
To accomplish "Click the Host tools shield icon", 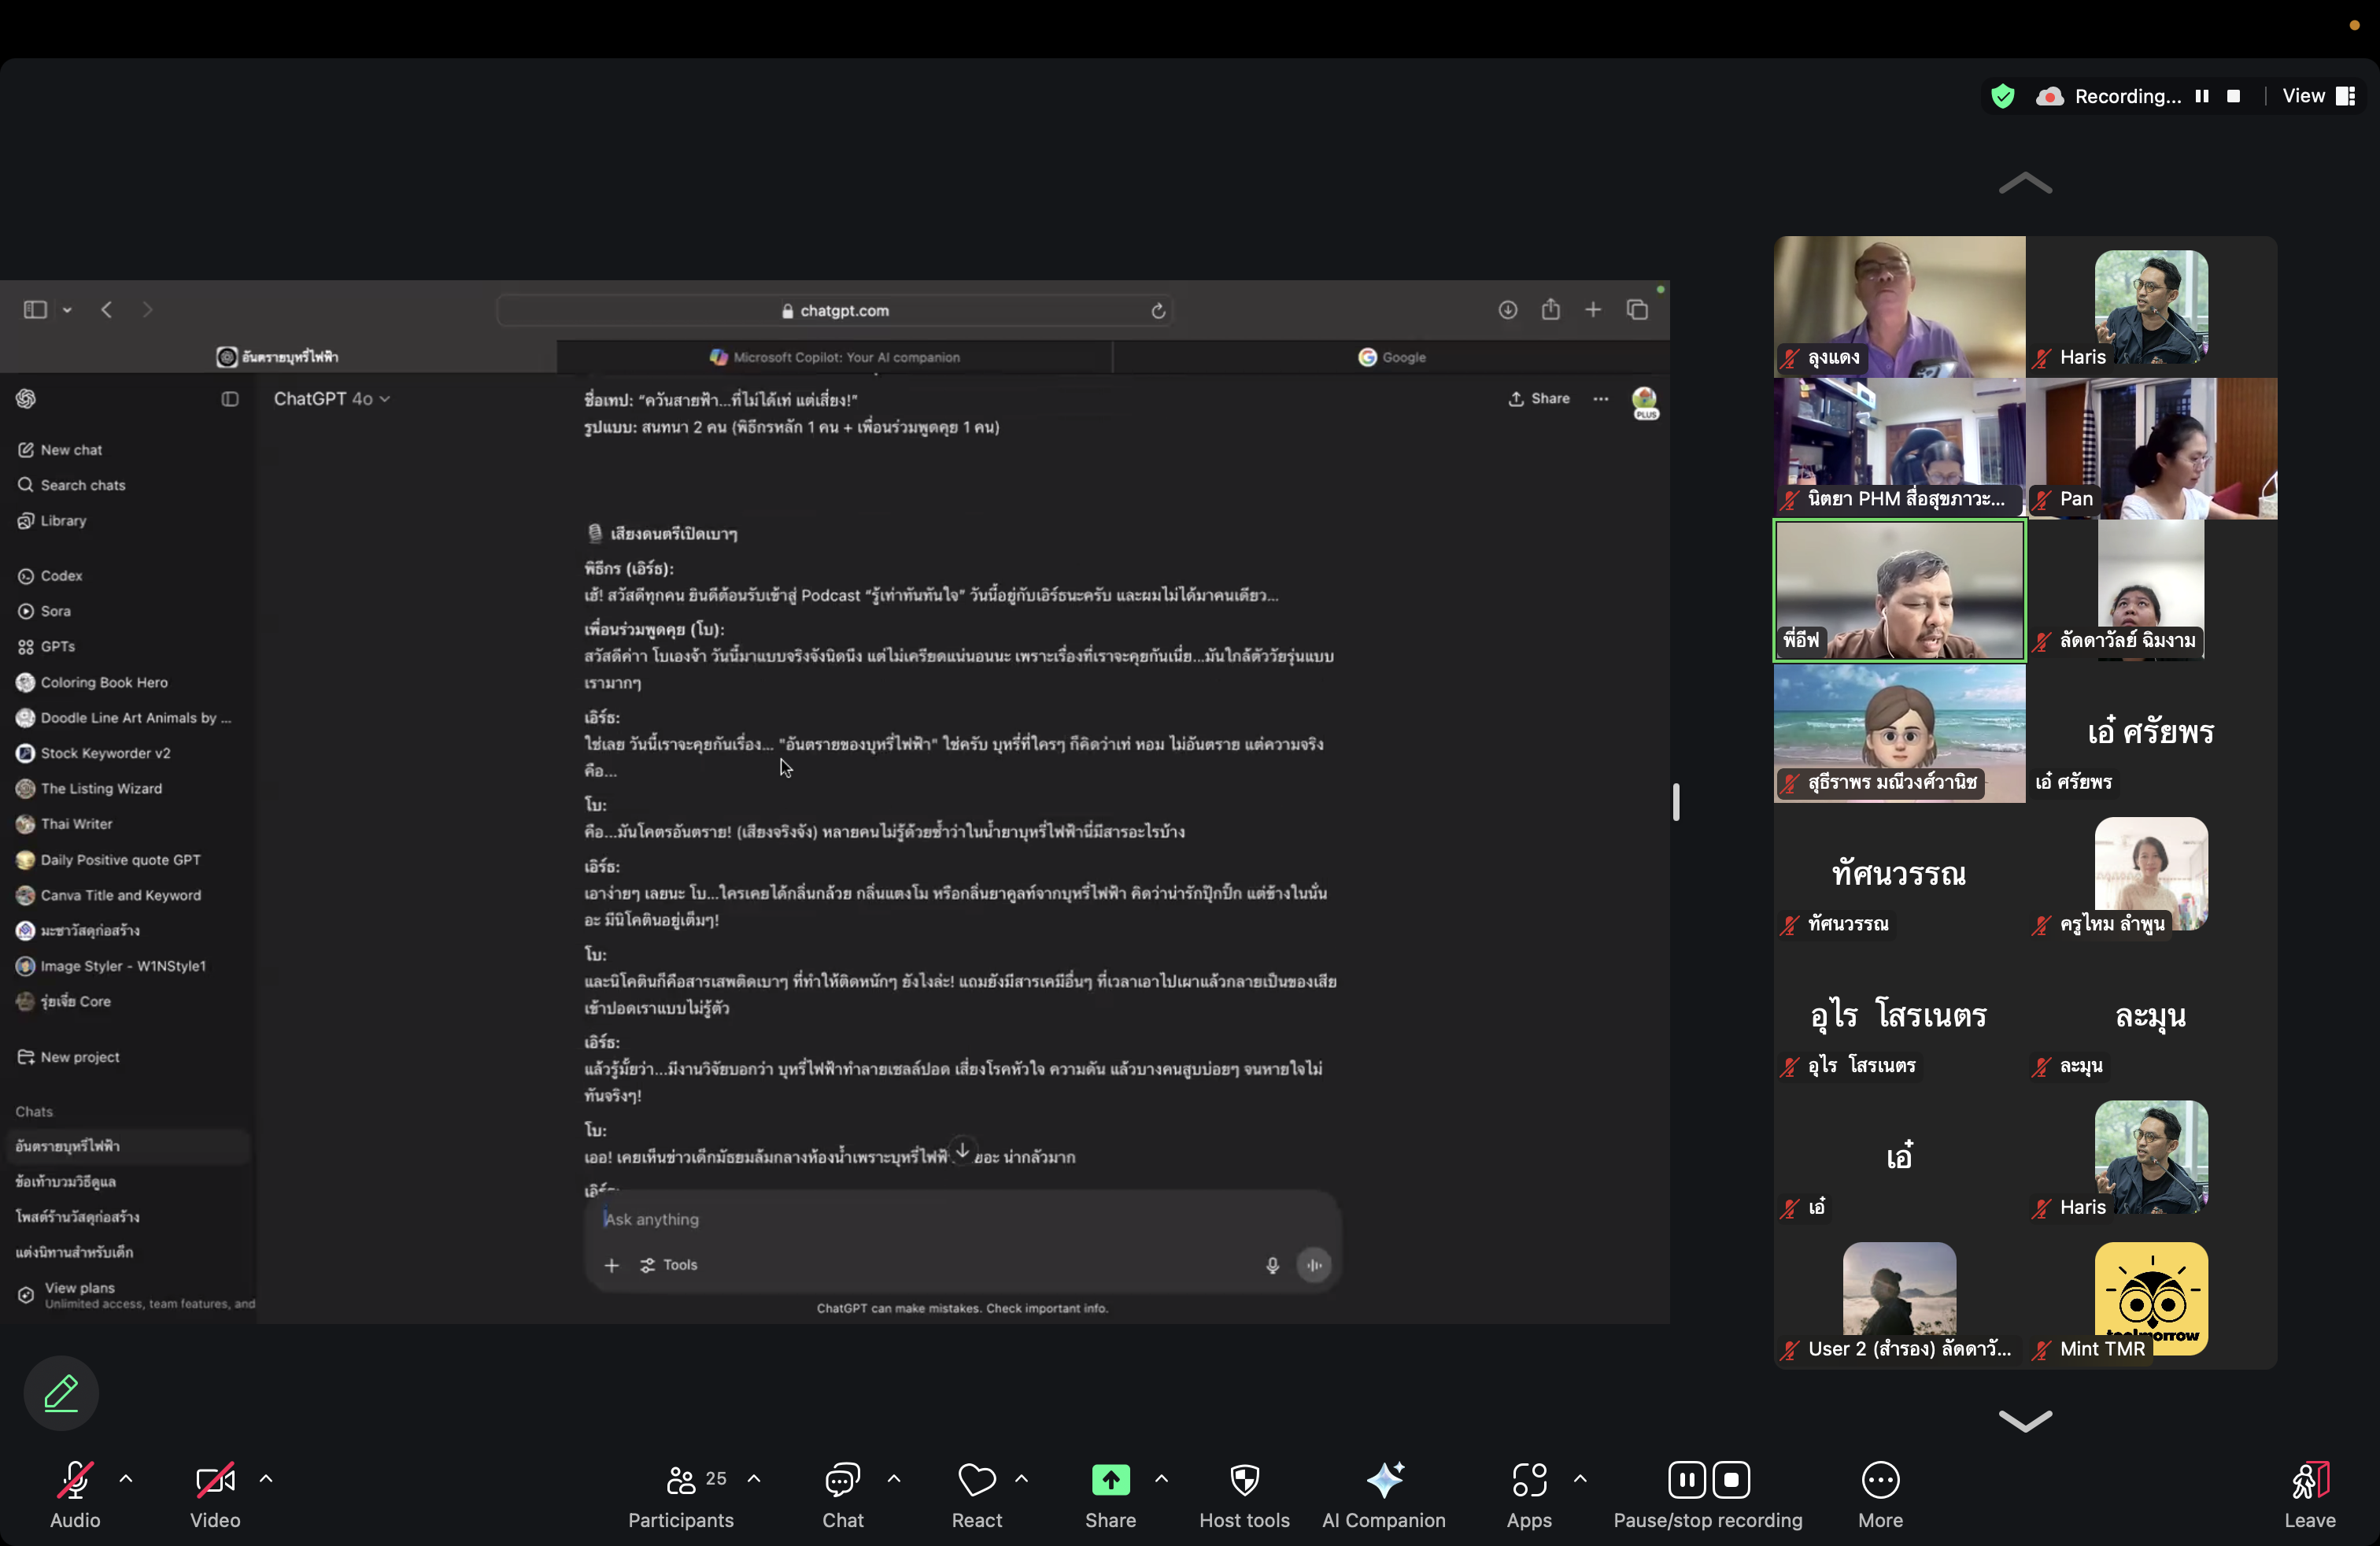I will tap(1244, 1480).
